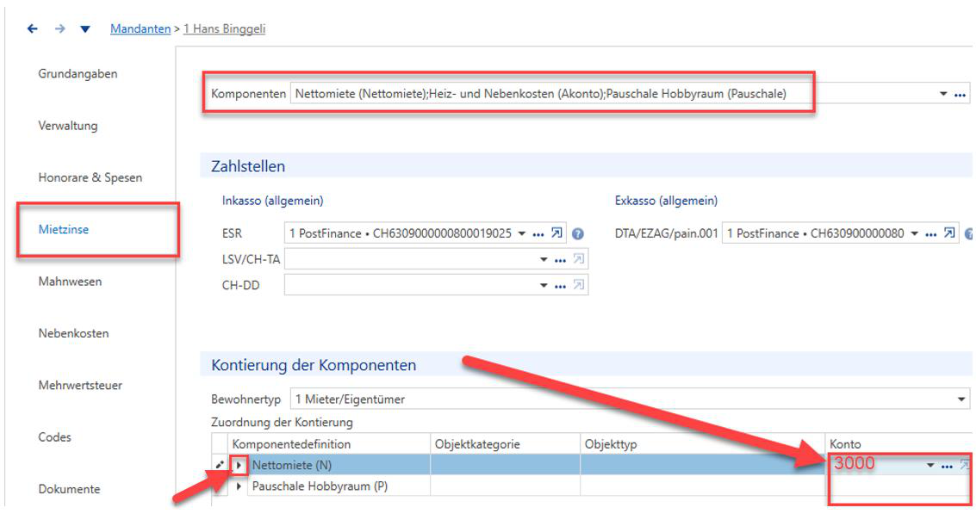Click Objektkategorie cell of Nettomiete row
Screen dimensions: 976x514
pyautogui.click(x=505, y=465)
